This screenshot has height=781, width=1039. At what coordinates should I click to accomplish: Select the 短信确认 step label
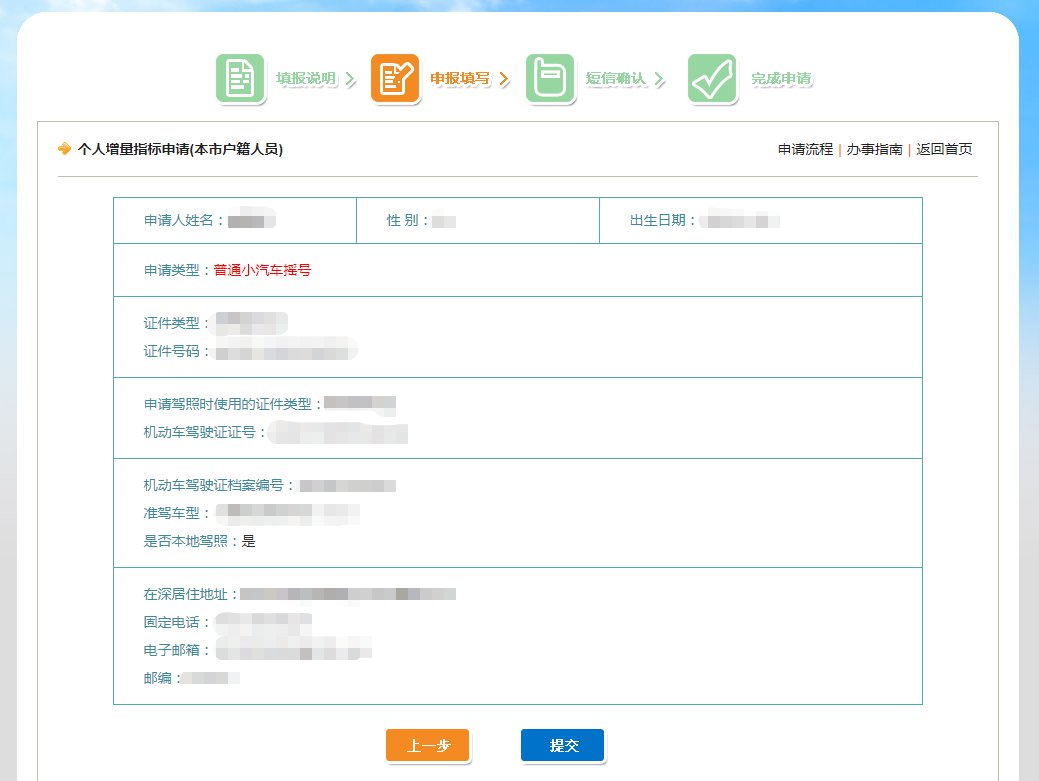616,78
